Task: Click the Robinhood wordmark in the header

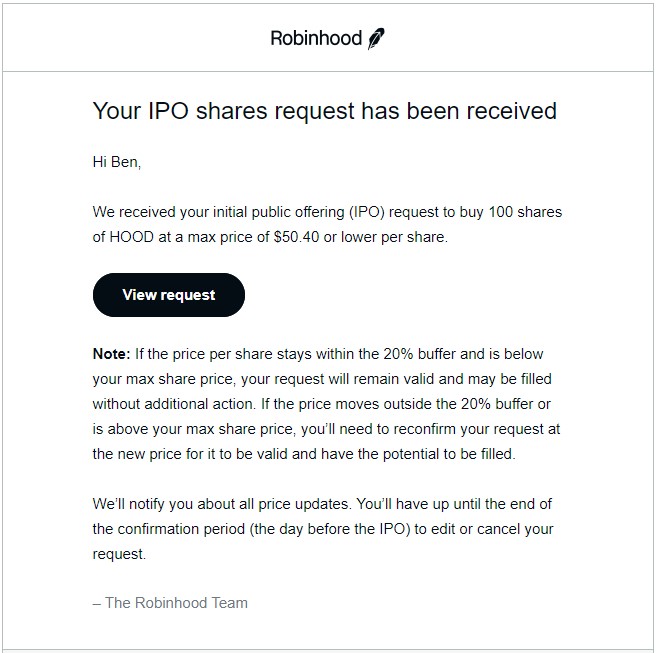Action: point(316,38)
